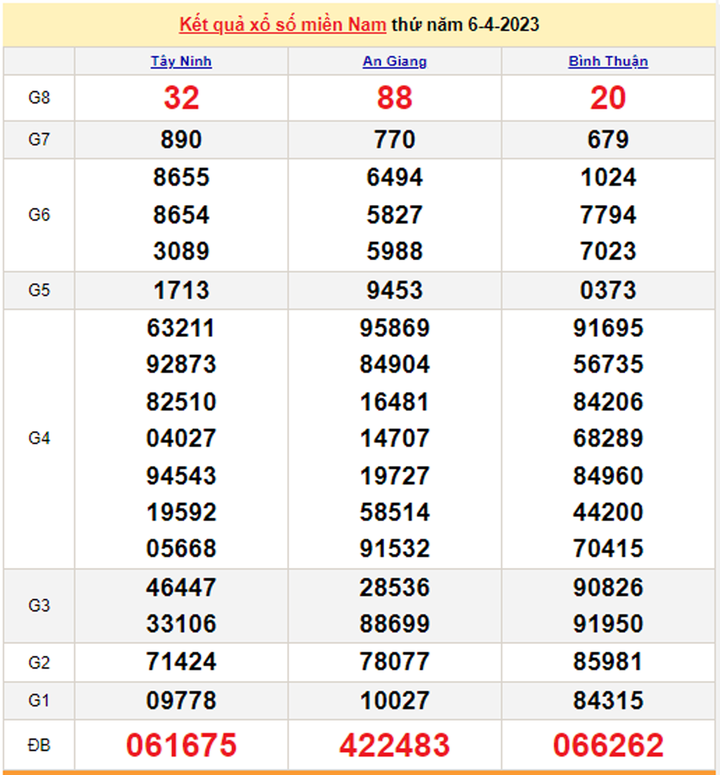Image resolution: width=720 pixels, height=775 pixels.
Task: Select Bình Thuận special prize number 066262
Action: pos(608,745)
